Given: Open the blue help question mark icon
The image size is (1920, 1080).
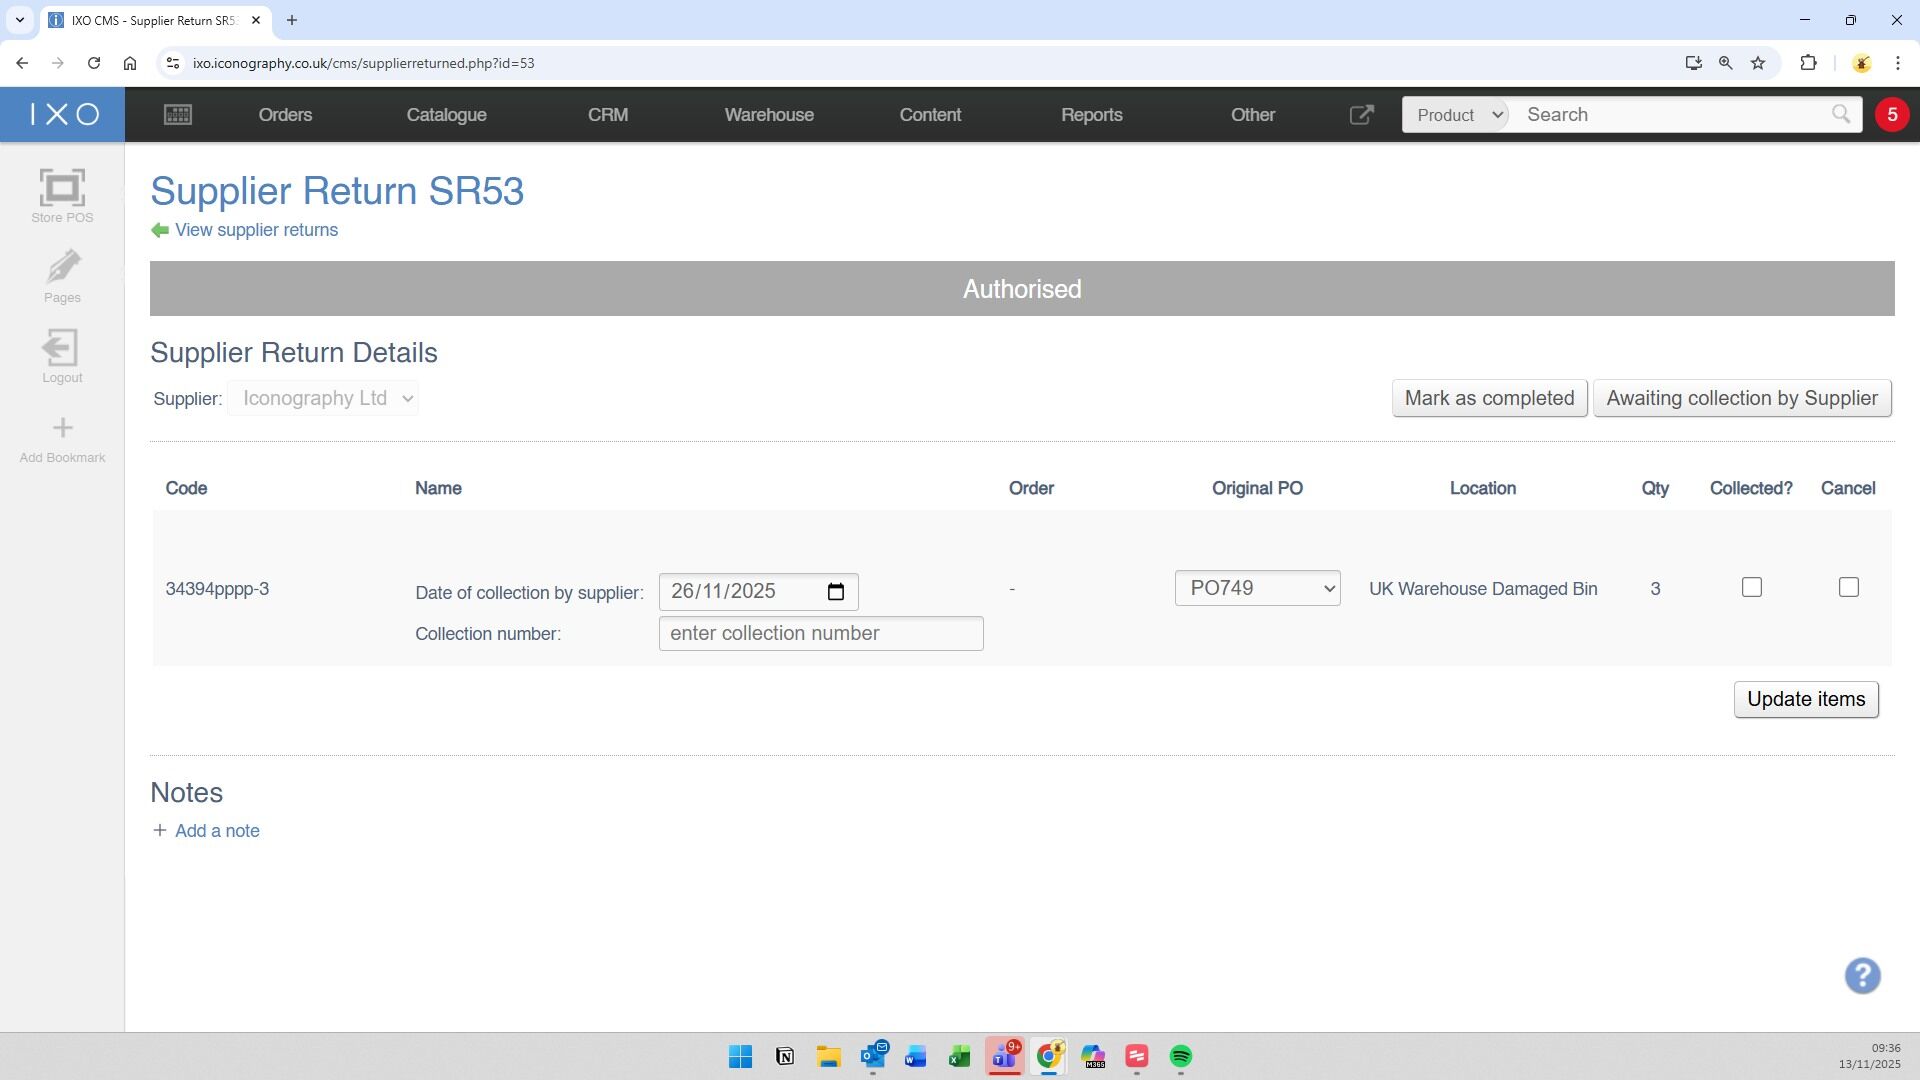Looking at the screenshot, I should point(1862,976).
